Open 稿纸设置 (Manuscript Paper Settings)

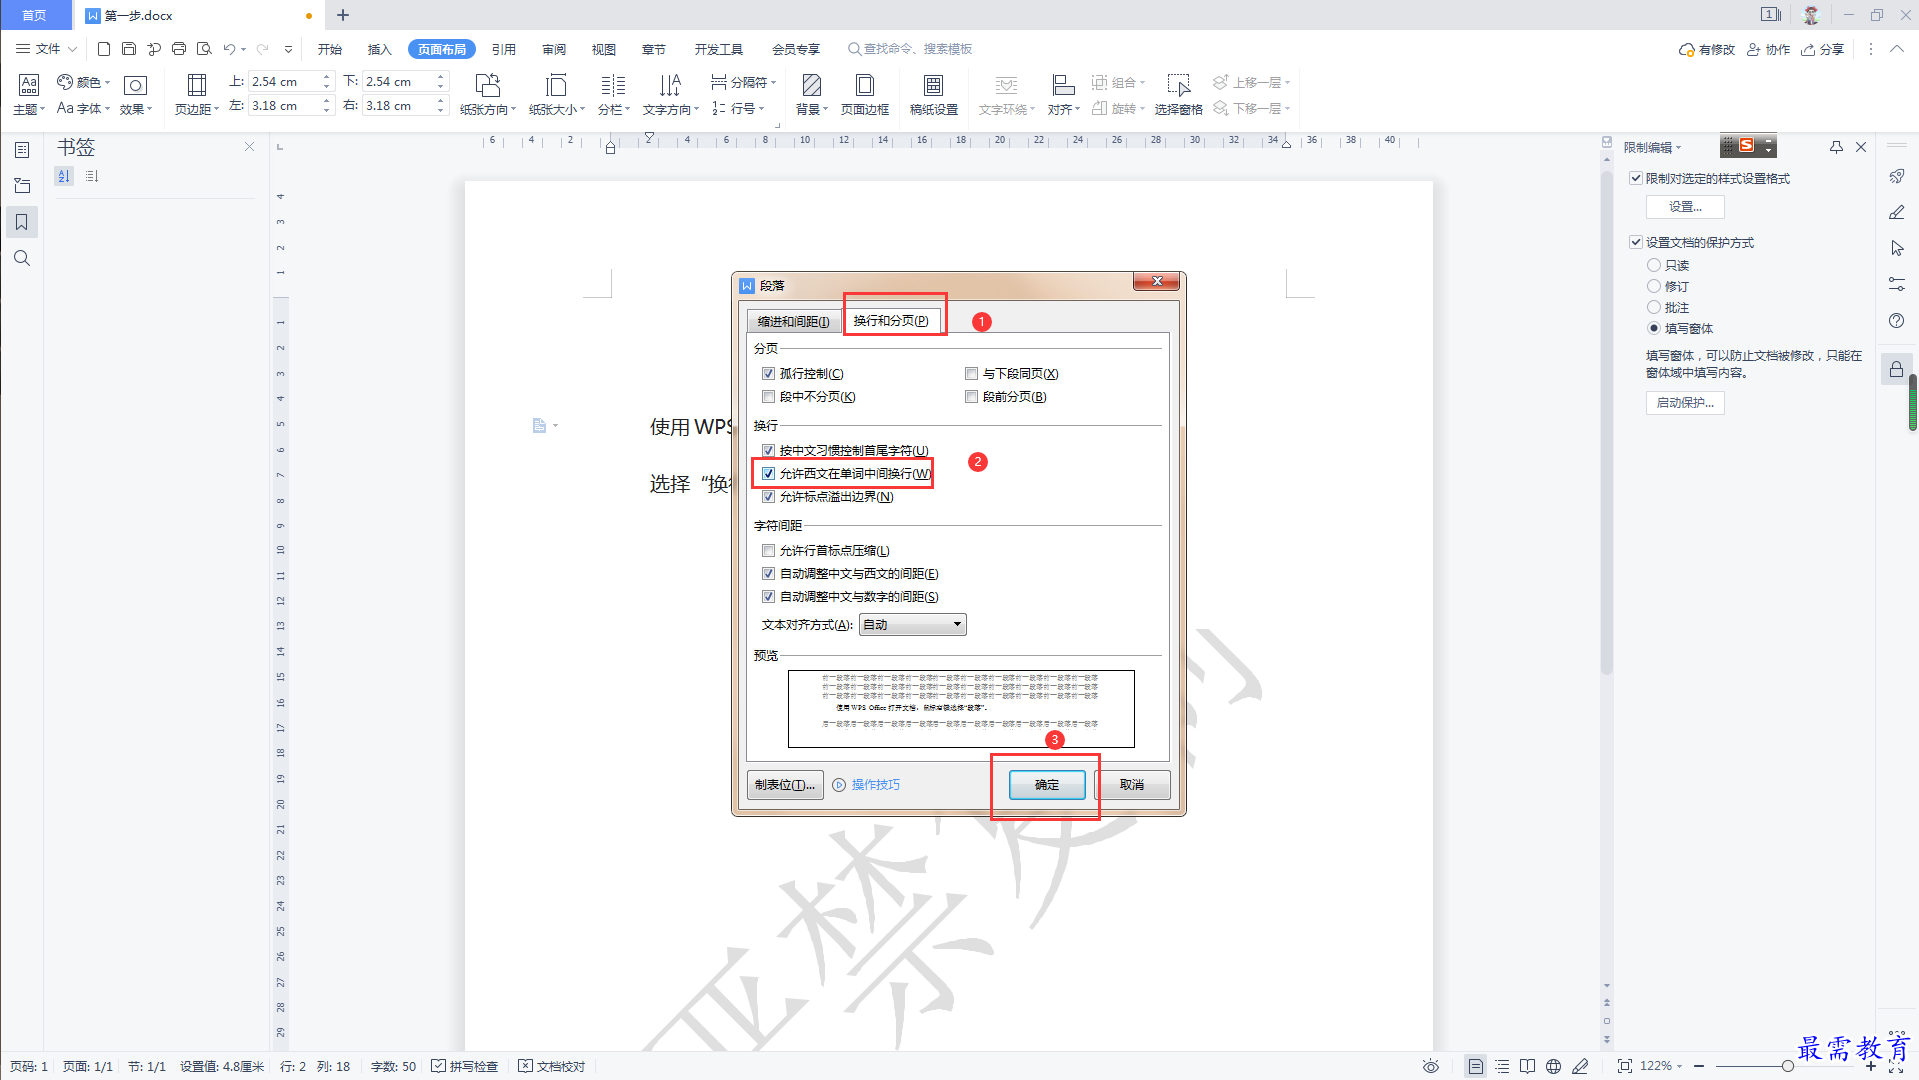pos(933,94)
